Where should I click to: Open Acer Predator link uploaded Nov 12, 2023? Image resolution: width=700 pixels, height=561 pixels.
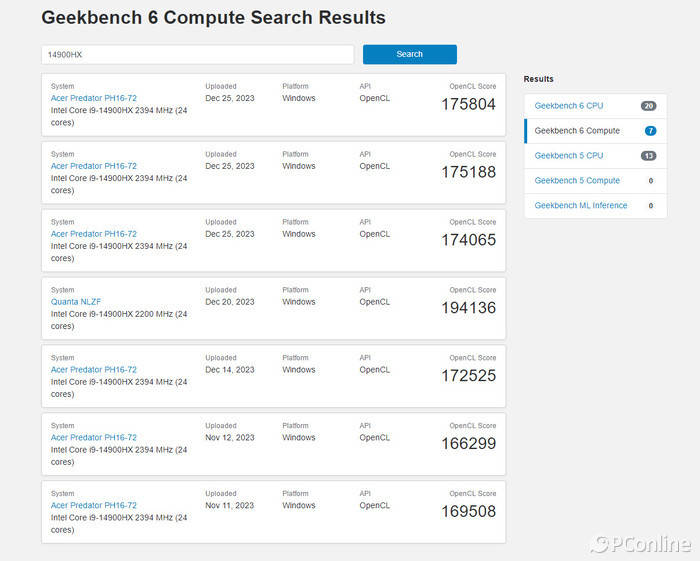click(x=94, y=437)
